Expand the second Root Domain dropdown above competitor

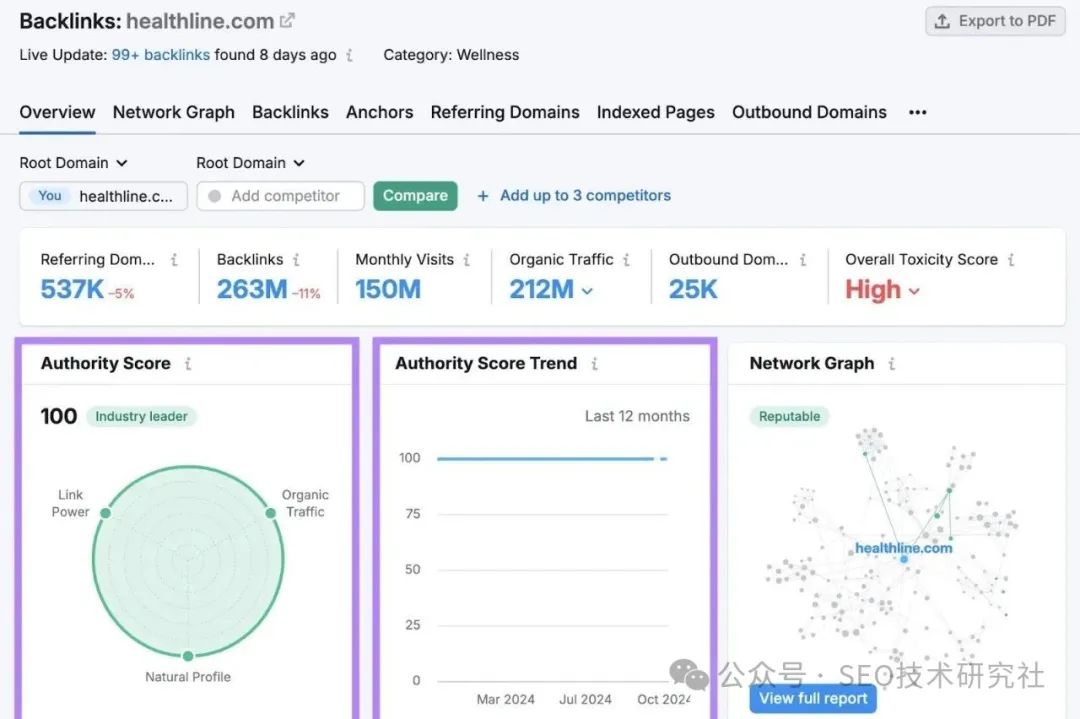[x=251, y=163]
